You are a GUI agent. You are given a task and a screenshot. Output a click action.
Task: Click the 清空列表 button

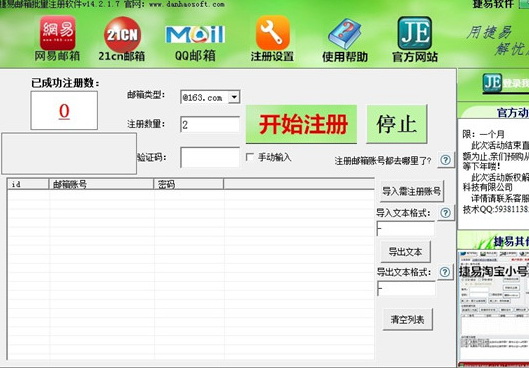[x=408, y=319]
